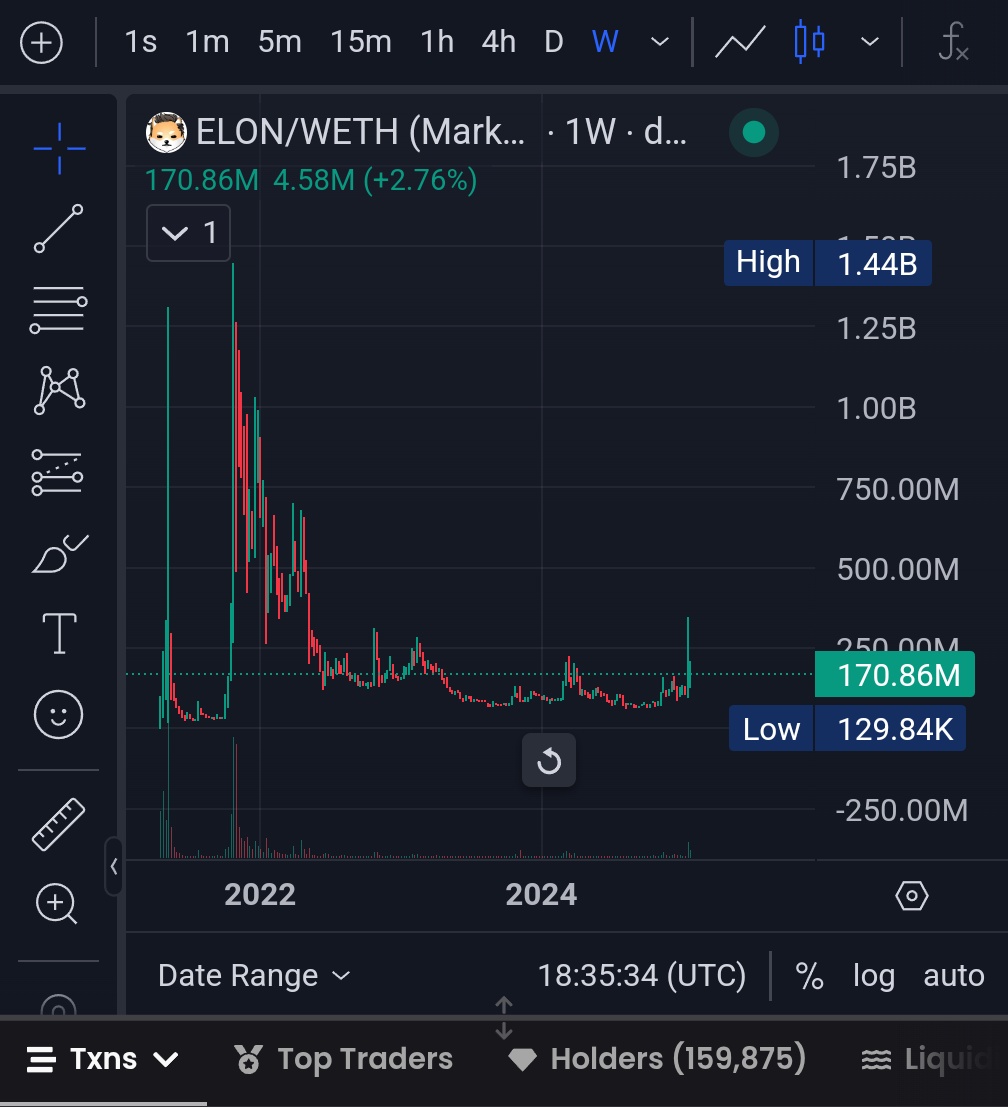1008x1107 pixels.
Task: Expand the timeframe dropdown chevron
Action: (x=659, y=42)
